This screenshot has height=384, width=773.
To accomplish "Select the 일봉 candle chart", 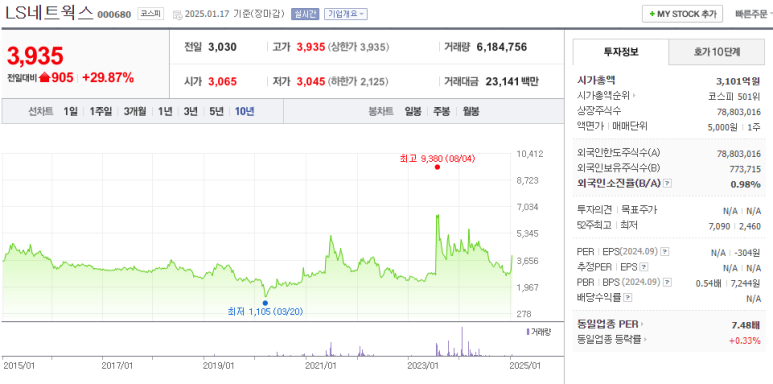I will [413, 111].
